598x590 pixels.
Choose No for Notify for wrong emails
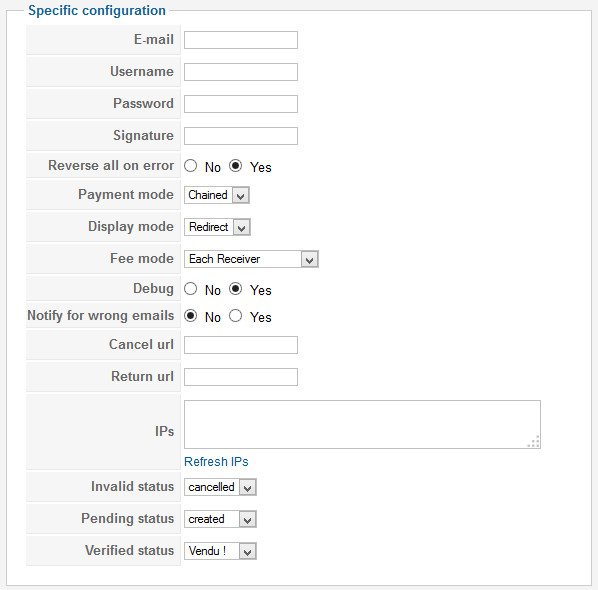(190, 316)
